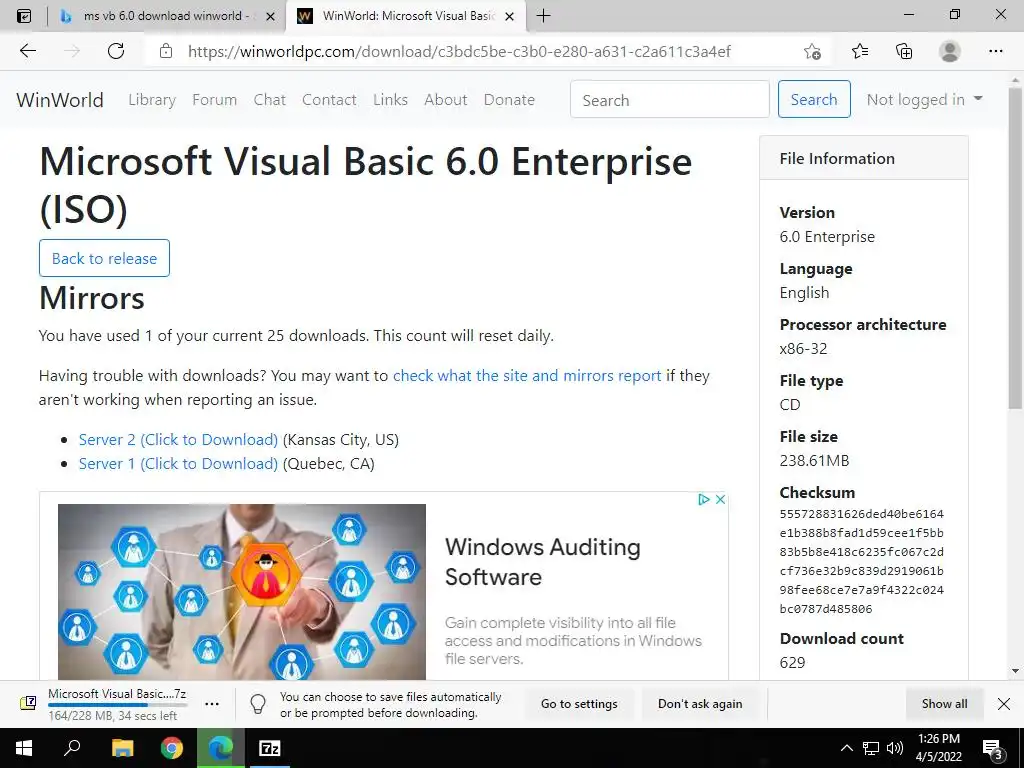Launch Google Chrome from taskbar
1024x768 pixels.
pos(172,748)
